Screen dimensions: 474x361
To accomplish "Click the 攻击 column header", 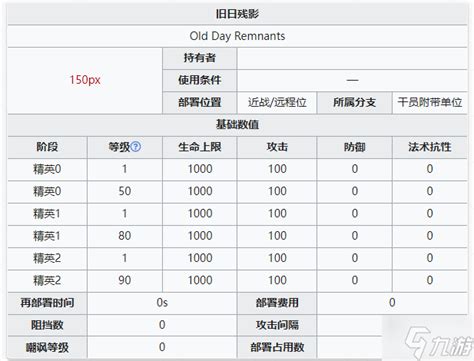I will click(x=277, y=147).
